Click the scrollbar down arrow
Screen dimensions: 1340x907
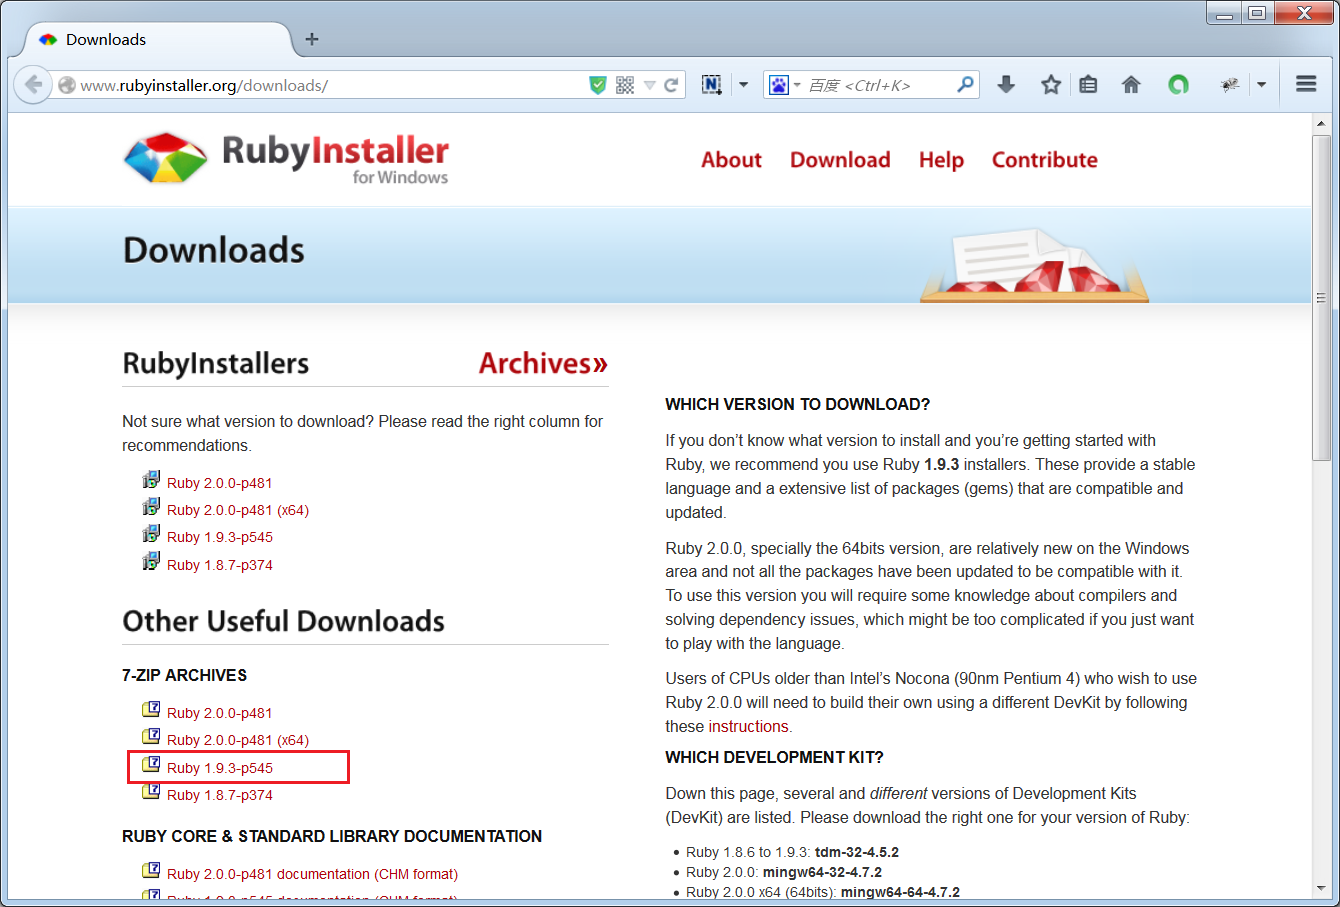(x=1321, y=888)
